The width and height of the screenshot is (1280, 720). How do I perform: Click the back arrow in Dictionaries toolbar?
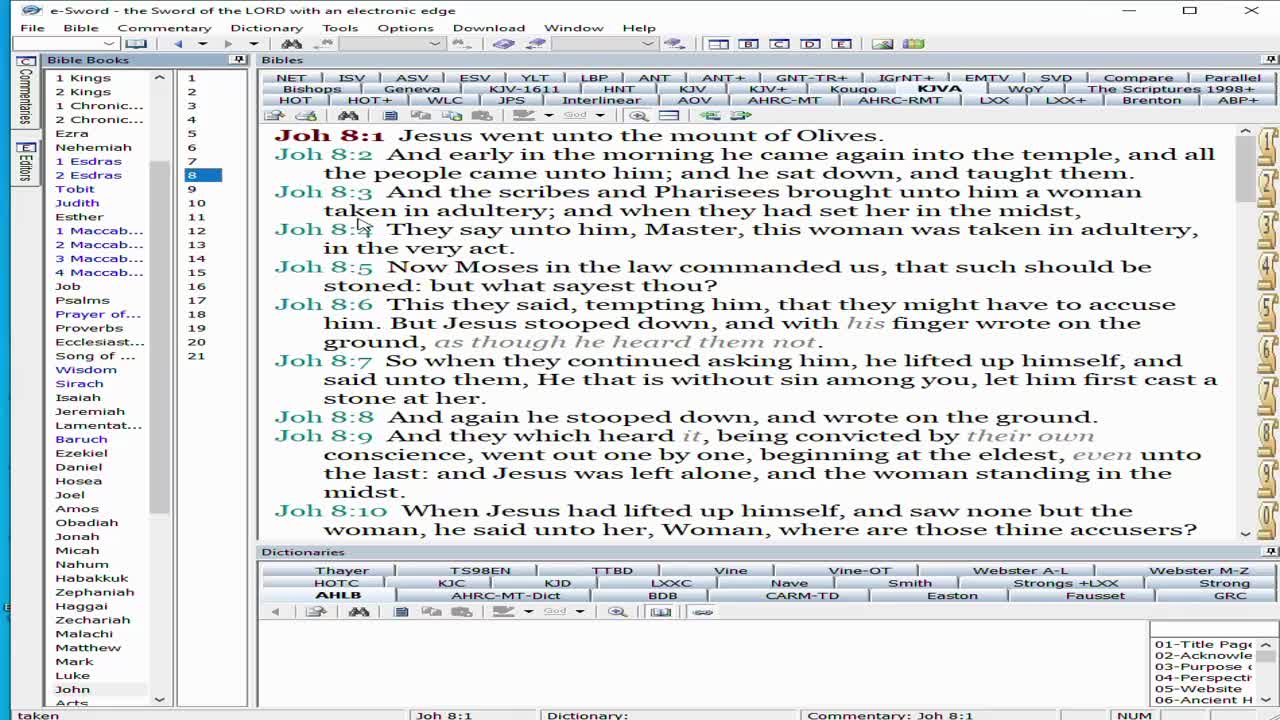[x=275, y=612]
